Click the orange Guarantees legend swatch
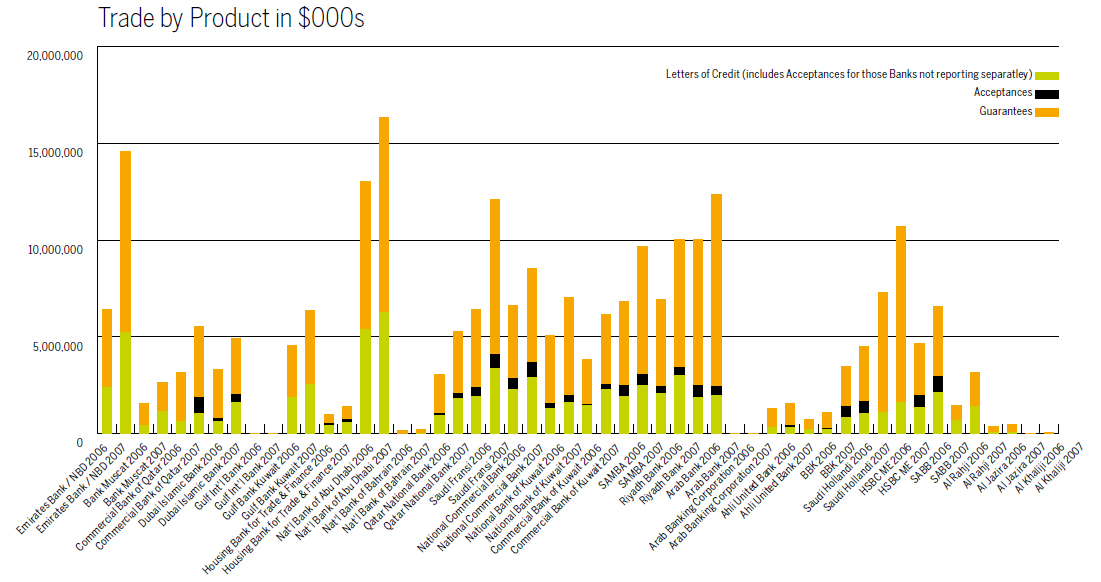Screen dimensions: 1101x582 (x=1047, y=112)
